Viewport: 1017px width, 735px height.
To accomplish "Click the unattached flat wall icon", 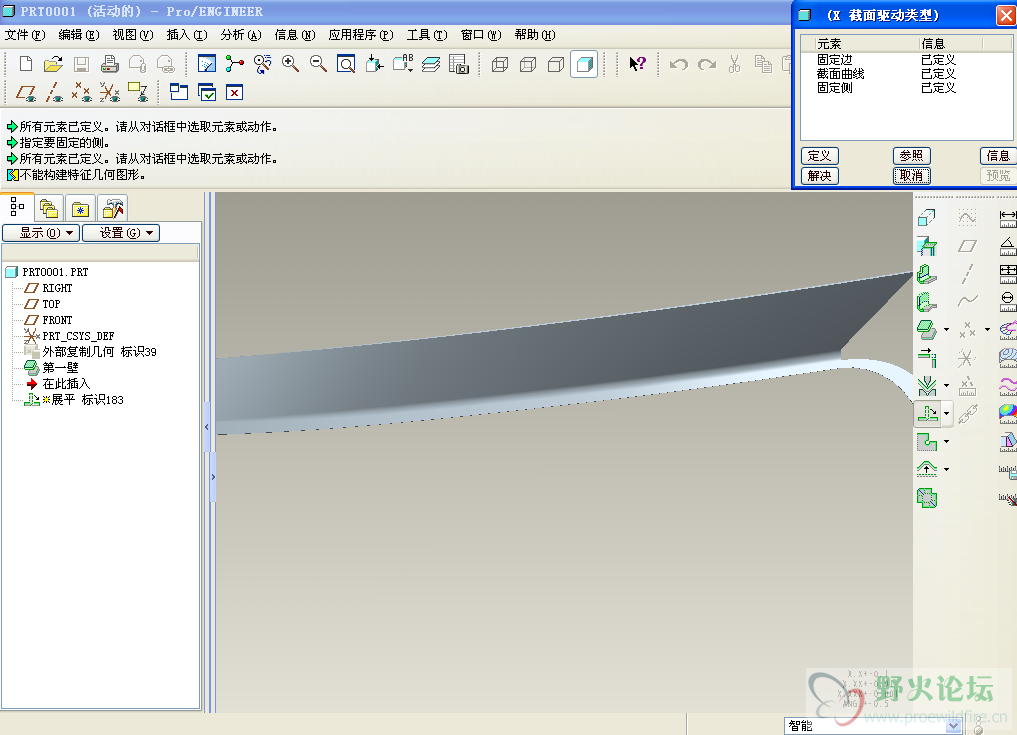I will 927,330.
